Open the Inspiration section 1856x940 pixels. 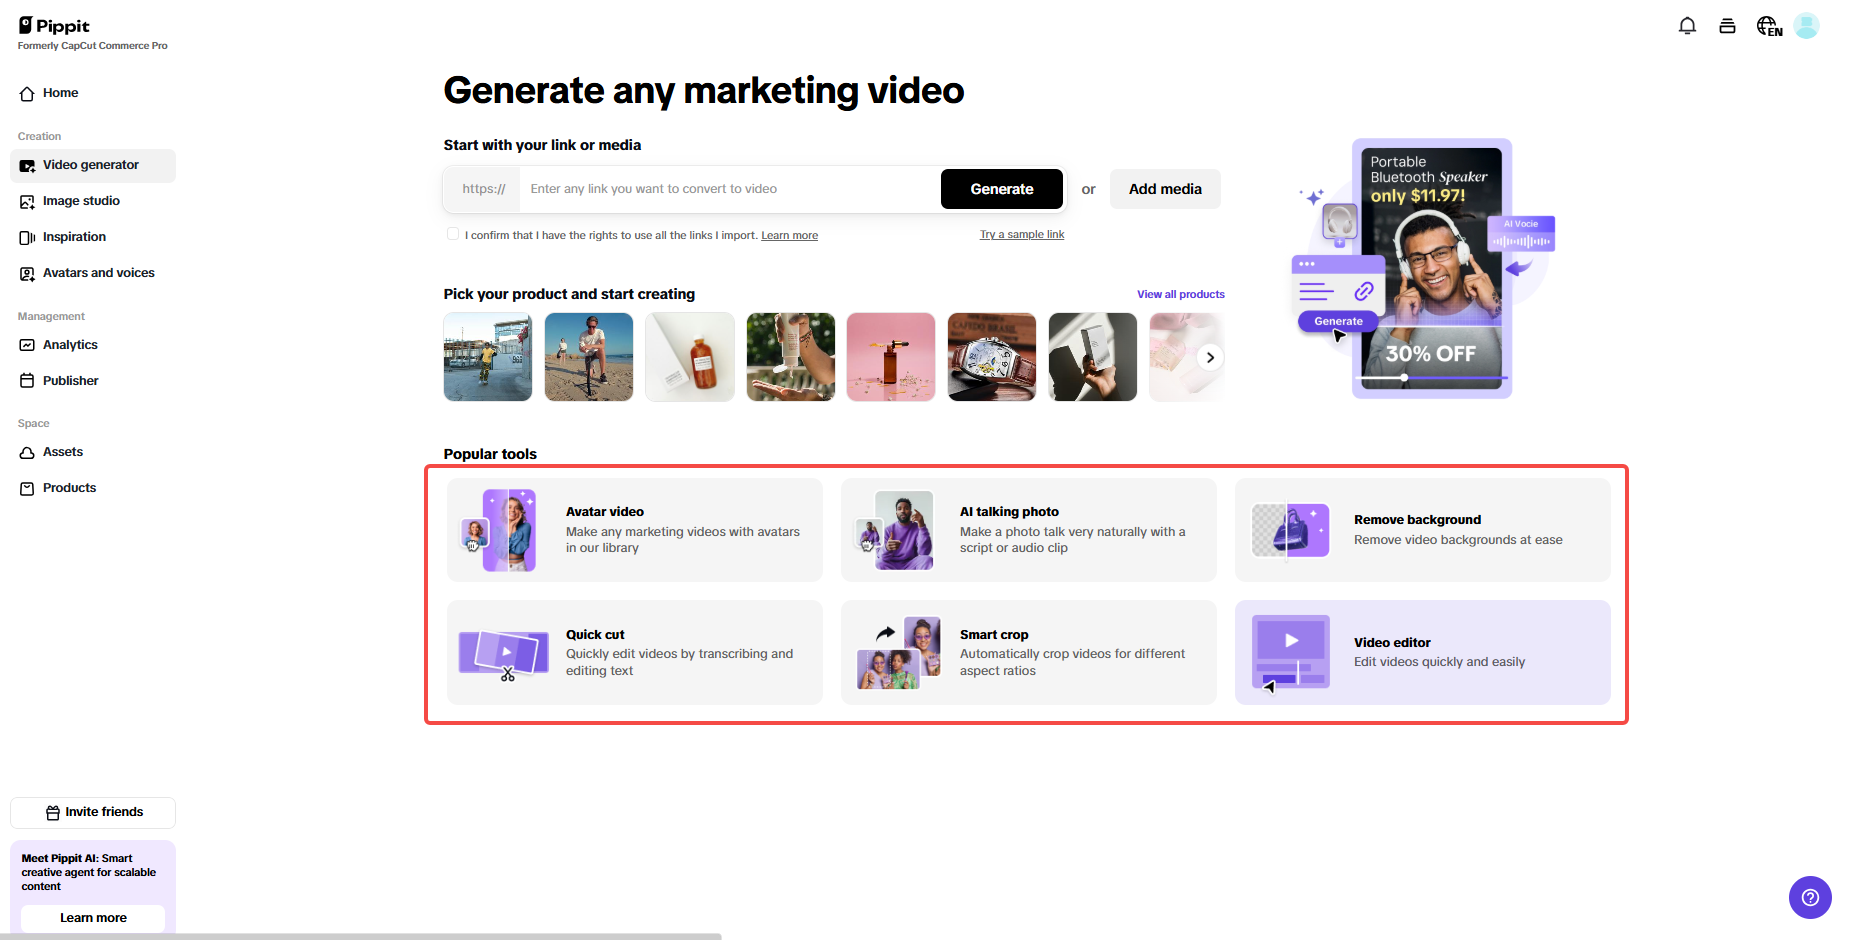pos(74,236)
